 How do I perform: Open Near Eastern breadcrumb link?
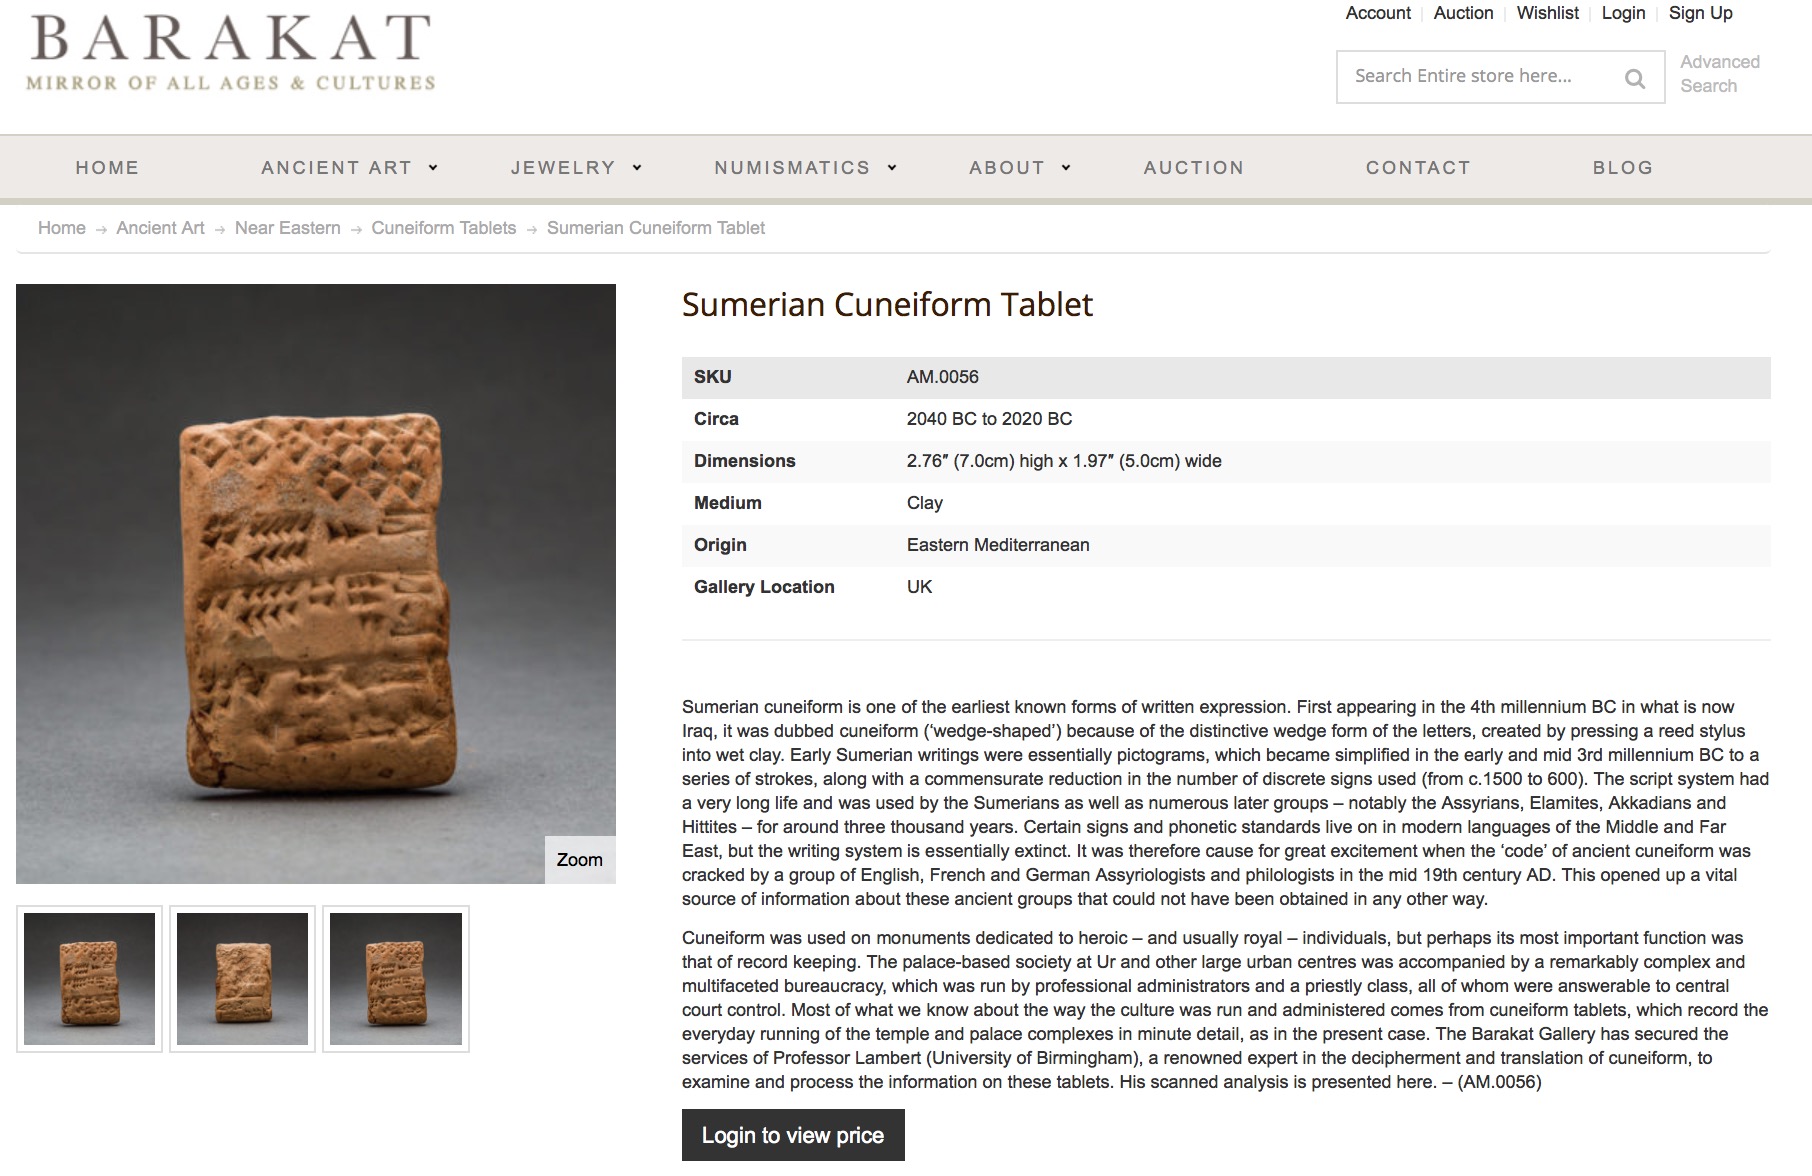point(288,228)
